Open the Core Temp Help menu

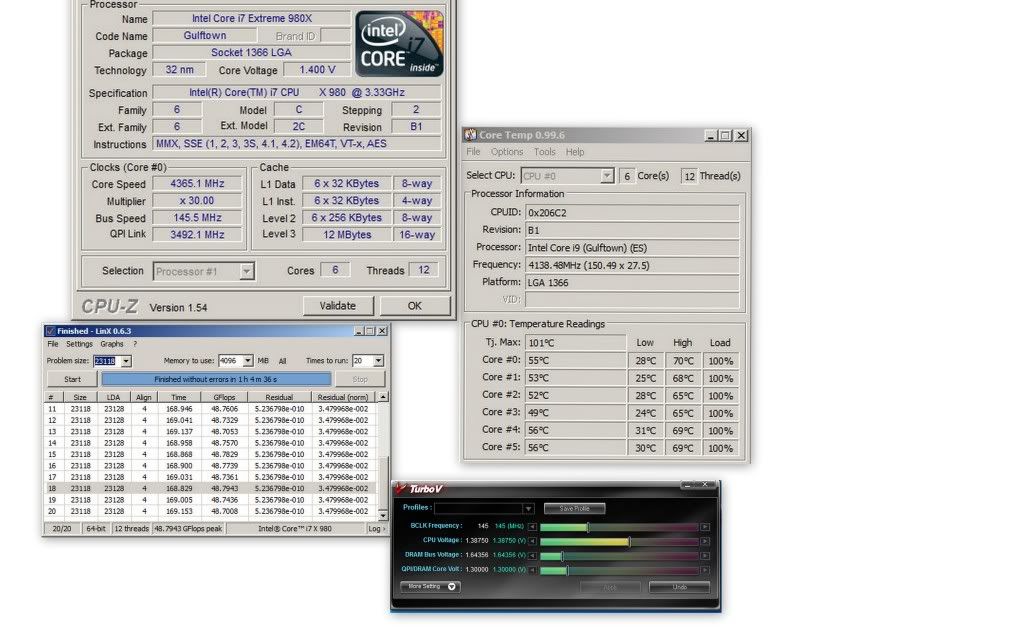(x=575, y=152)
